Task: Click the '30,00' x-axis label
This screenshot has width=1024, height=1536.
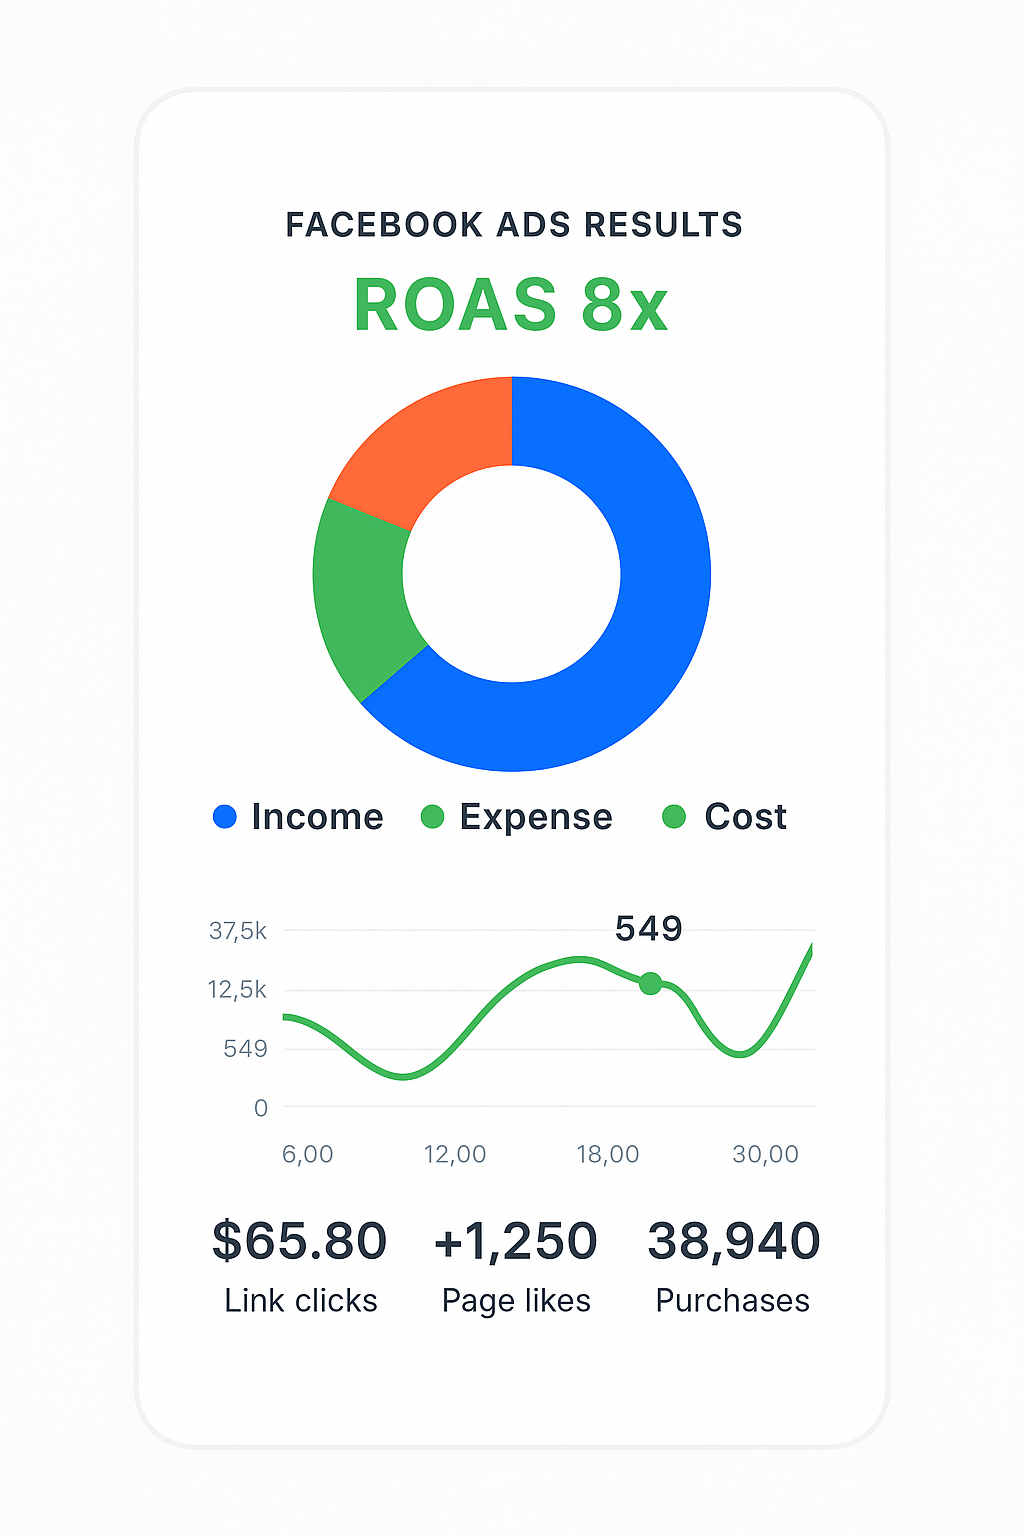Action: point(766,1154)
